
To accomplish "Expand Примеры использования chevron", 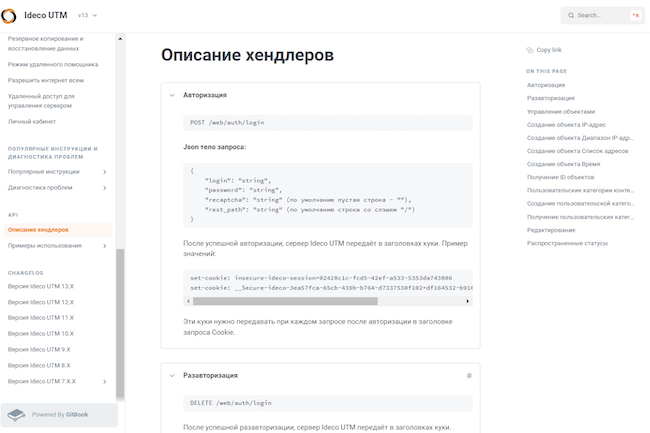I will (x=104, y=246).
